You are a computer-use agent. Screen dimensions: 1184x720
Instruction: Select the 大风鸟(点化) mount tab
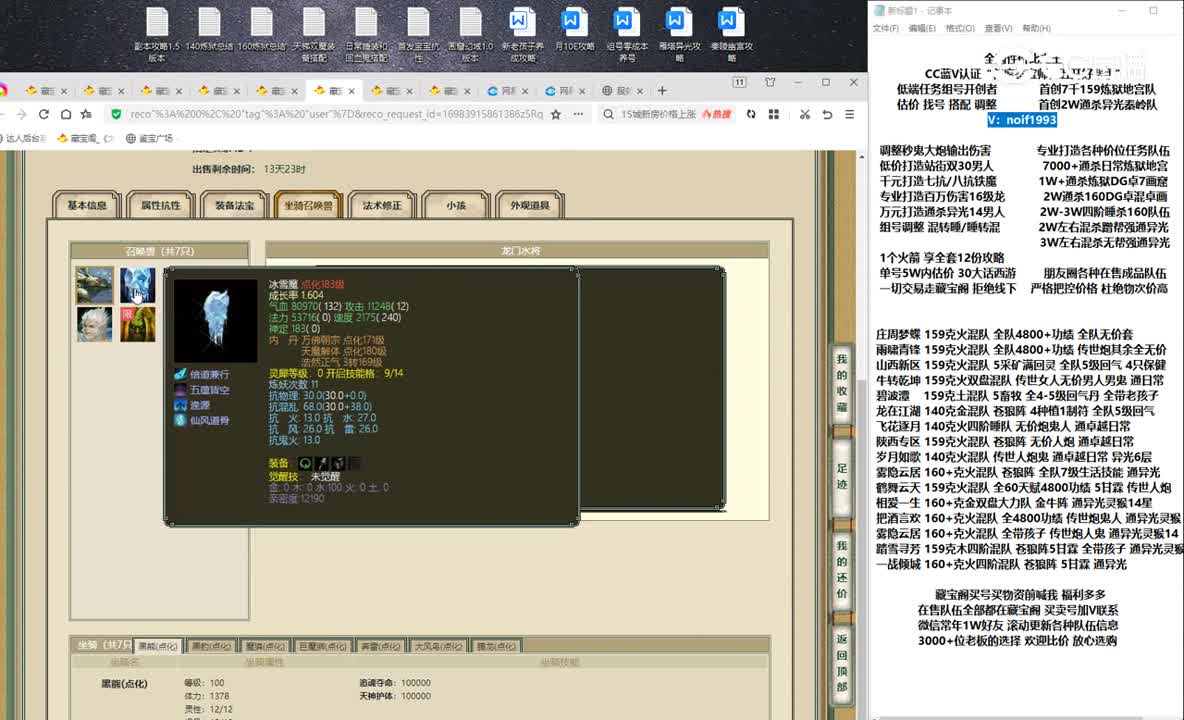(x=438, y=646)
